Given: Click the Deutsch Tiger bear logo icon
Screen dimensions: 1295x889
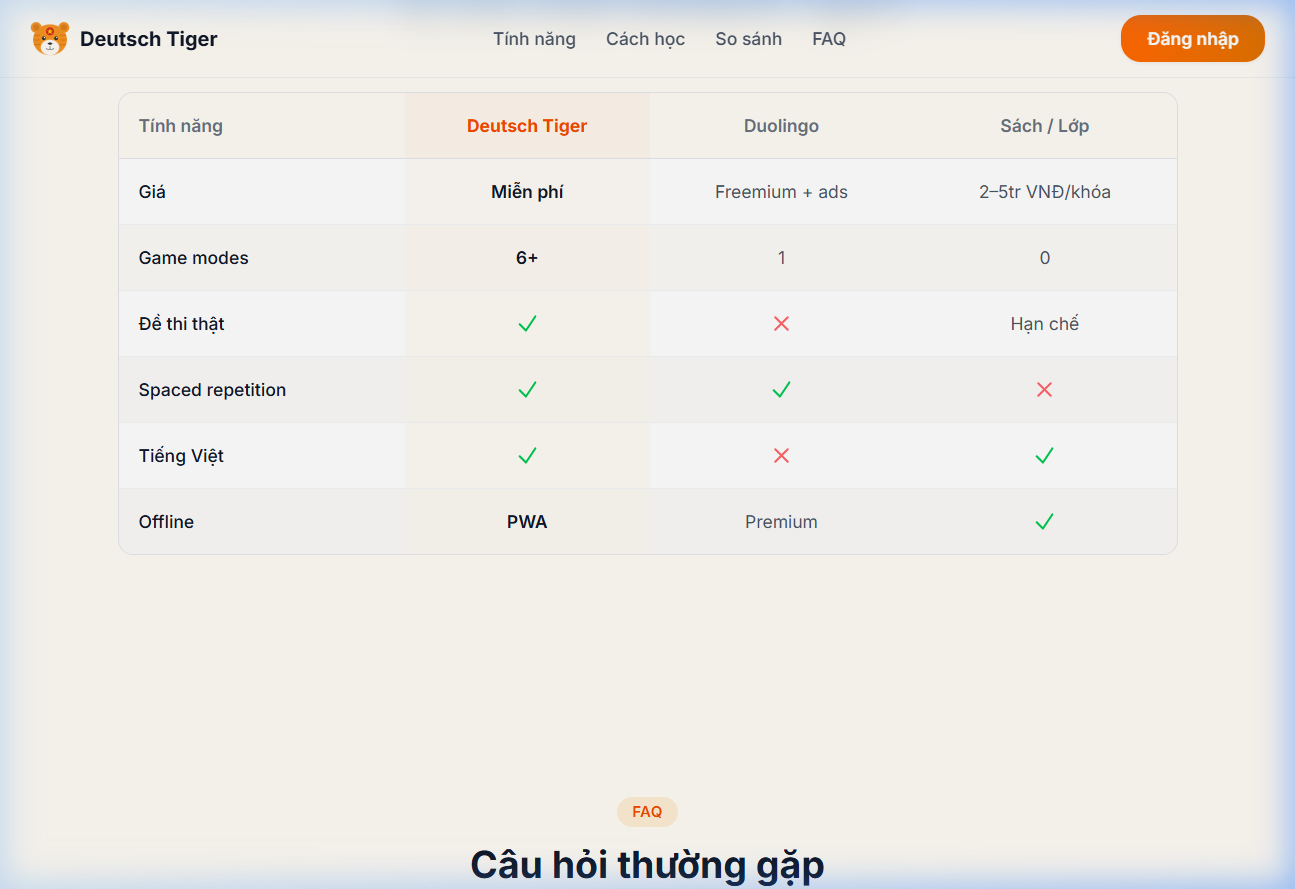Looking at the screenshot, I should click(x=50, y=39).
